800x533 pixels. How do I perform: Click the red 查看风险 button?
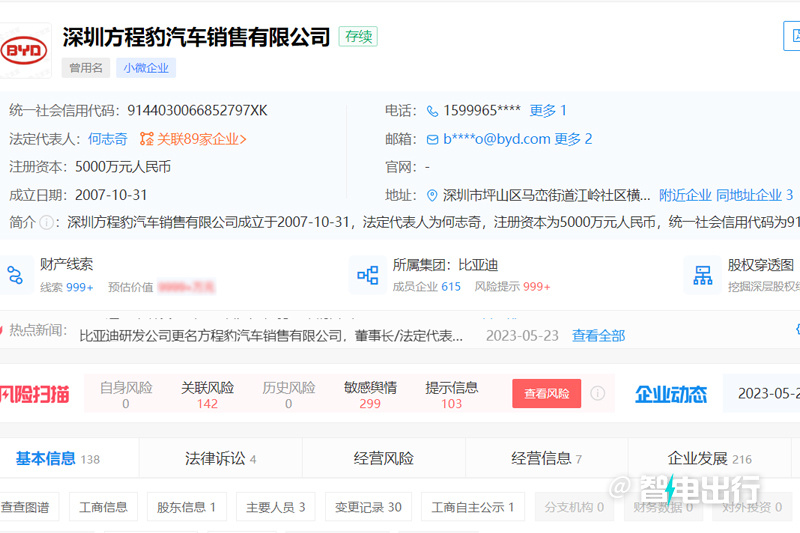pos(546,393)
